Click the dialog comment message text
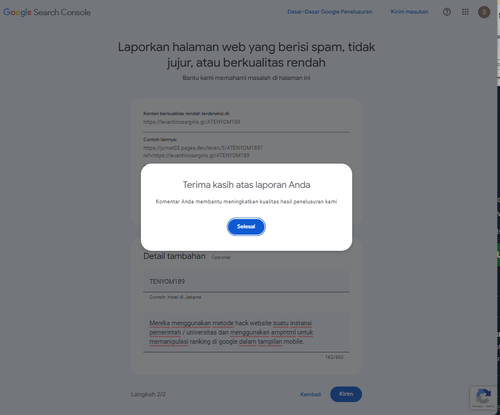500x415 pixels. pos(246,202)
